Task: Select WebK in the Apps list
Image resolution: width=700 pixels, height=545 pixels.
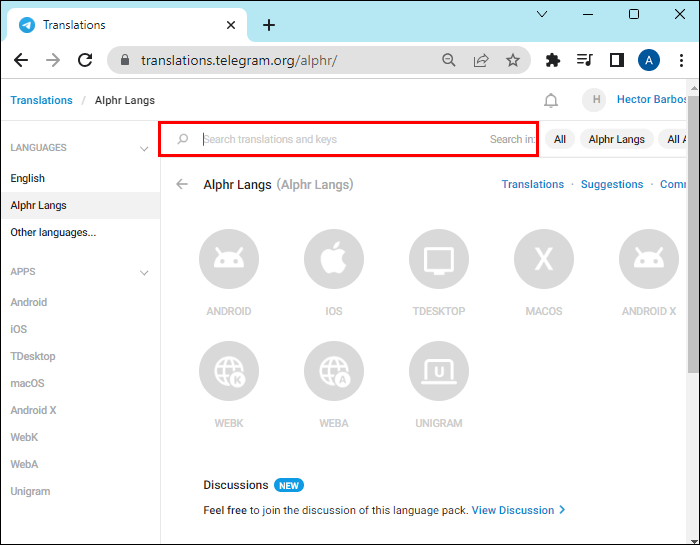Action: pos(24,437)
